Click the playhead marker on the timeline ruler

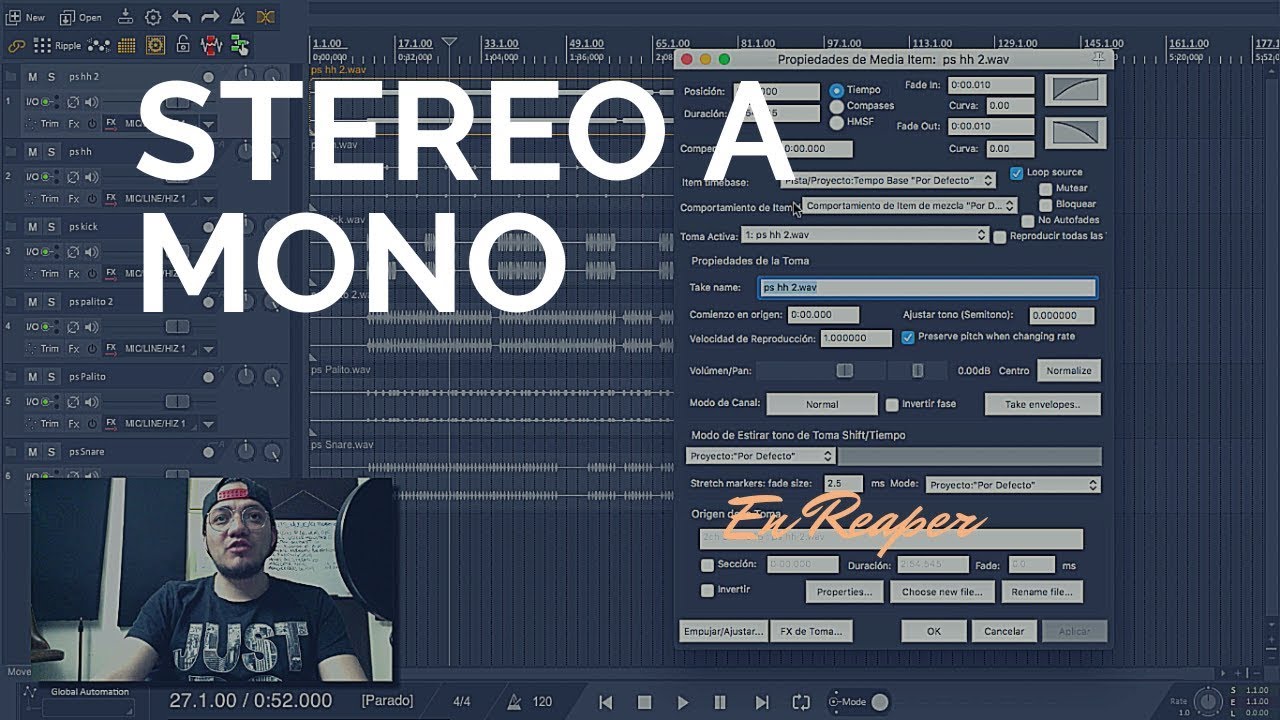click(x=450, y=43)
